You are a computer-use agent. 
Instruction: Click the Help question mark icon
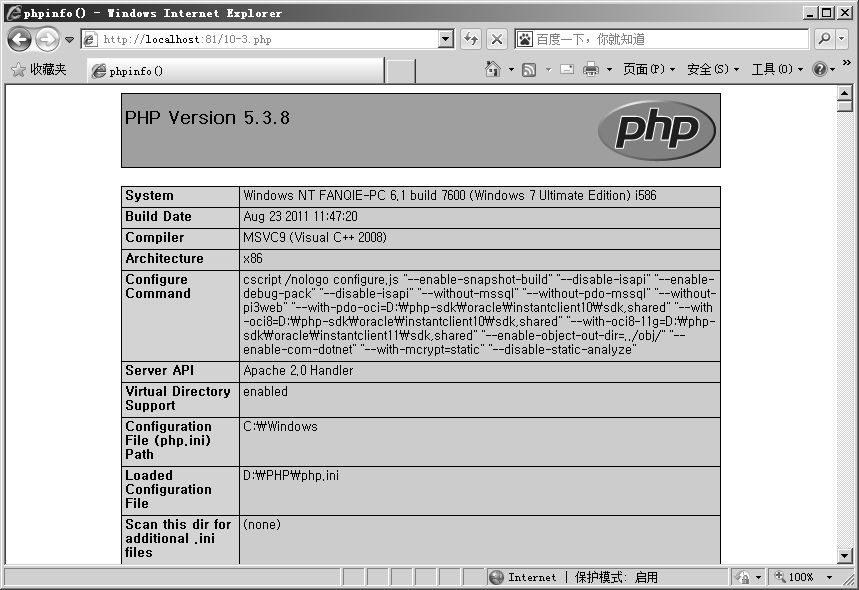820,69
